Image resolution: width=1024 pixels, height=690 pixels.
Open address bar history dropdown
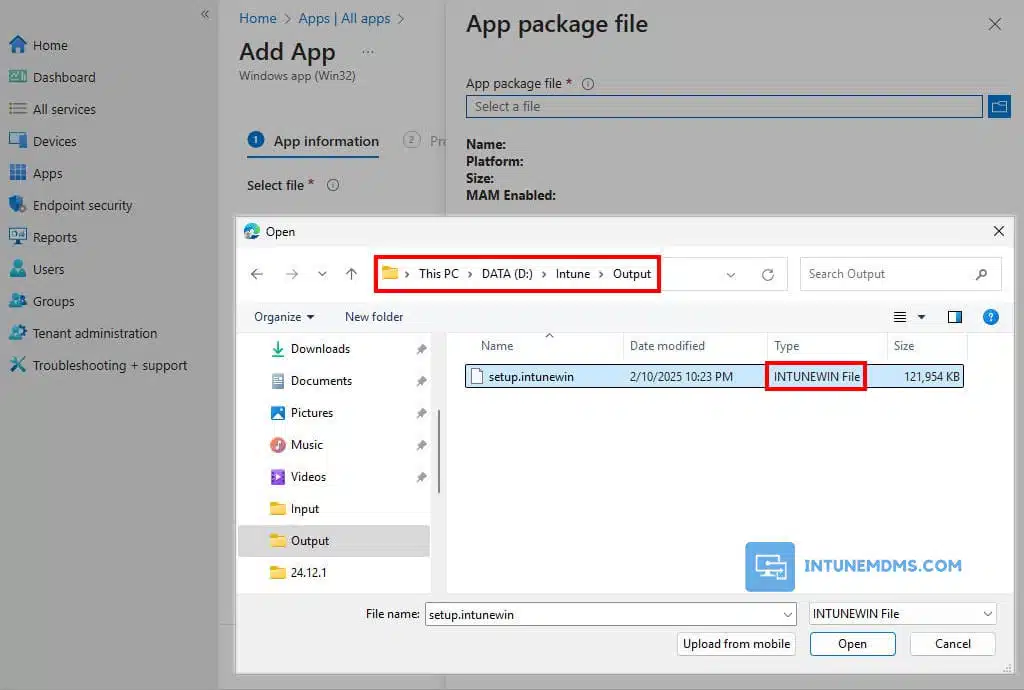pyautogui.click(x=731, y=275)
